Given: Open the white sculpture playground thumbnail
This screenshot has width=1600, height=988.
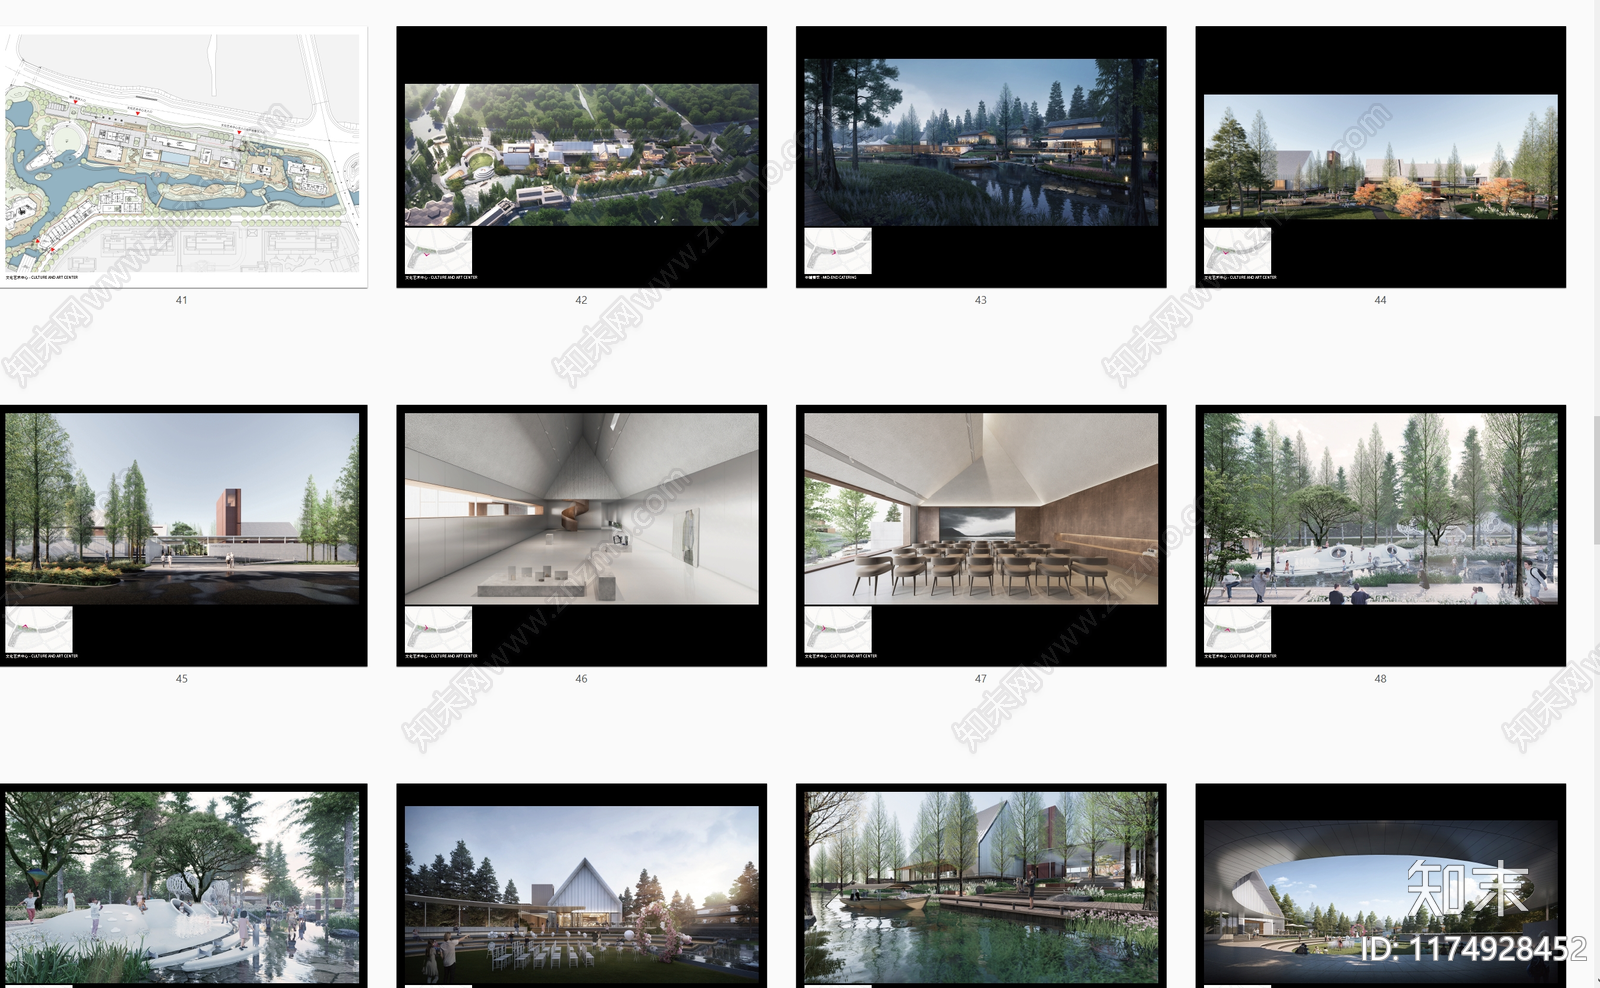Looking at the screenshot, I should [x=182, y=886].
